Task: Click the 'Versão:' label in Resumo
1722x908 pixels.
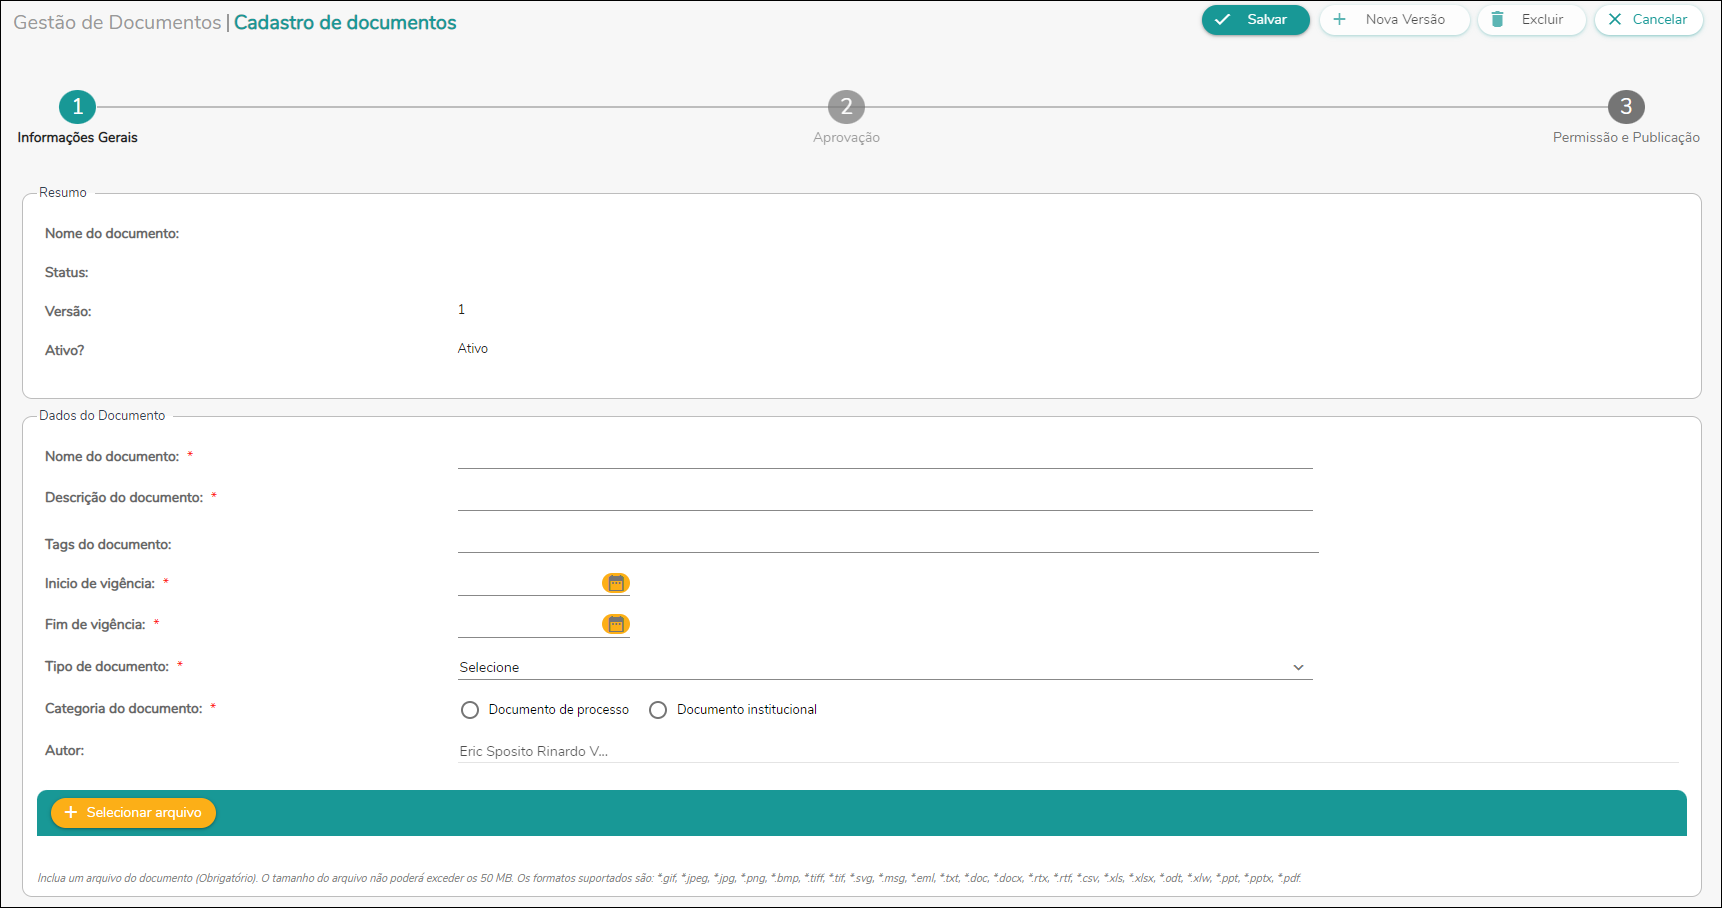Action: 68,311
